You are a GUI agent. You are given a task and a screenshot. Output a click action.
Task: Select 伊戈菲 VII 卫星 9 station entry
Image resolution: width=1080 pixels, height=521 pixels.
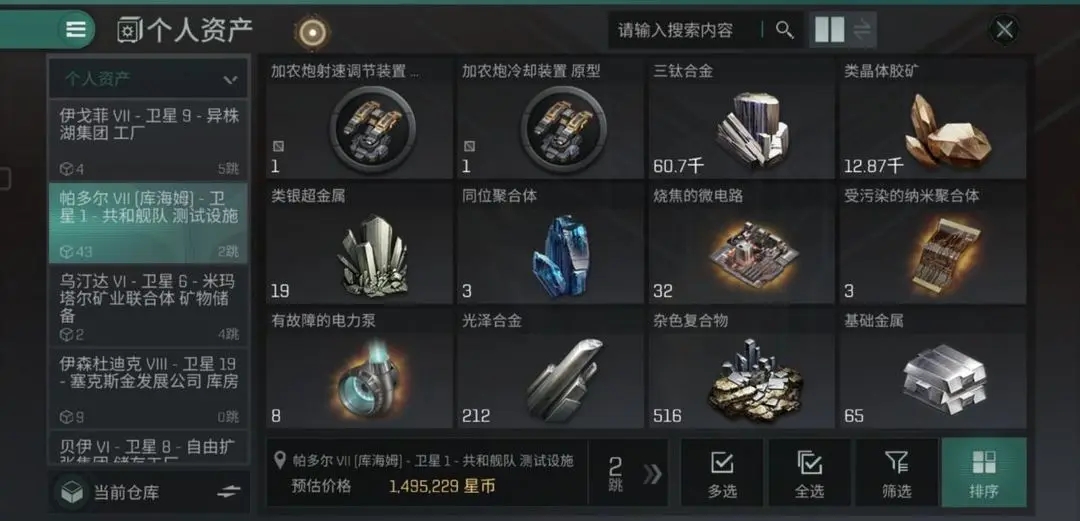point(147,140)
